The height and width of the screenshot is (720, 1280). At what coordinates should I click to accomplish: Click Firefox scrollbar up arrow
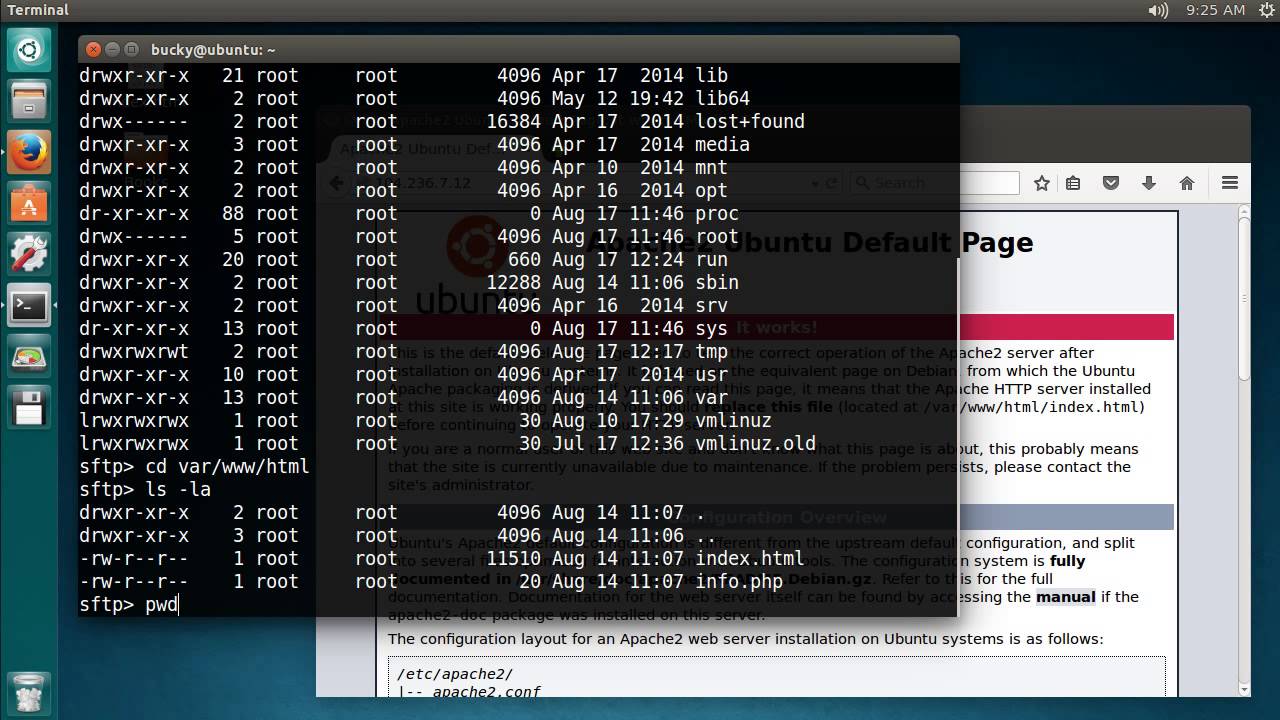1244,212
